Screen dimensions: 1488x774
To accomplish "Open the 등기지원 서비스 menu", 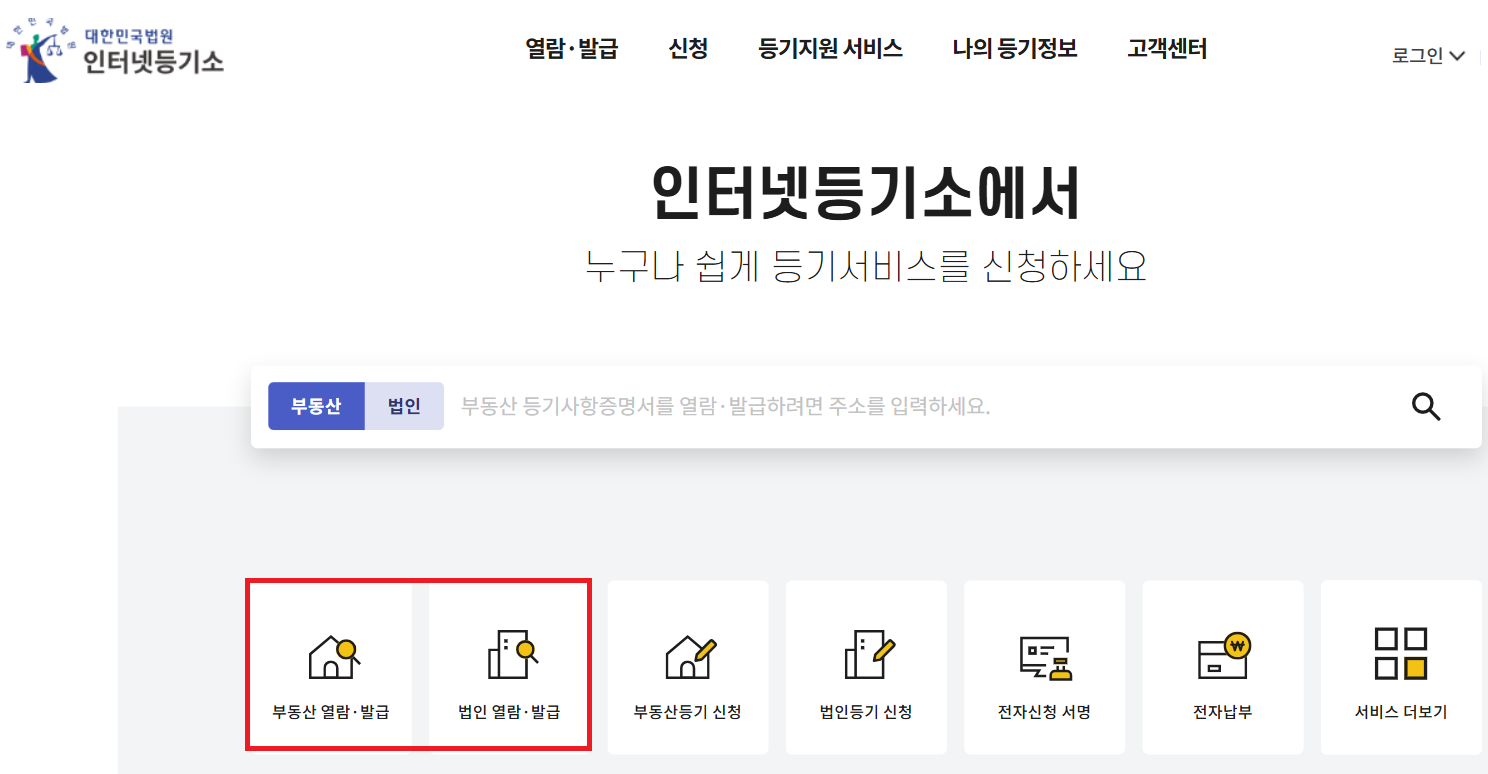I will (x=831, y=49).
